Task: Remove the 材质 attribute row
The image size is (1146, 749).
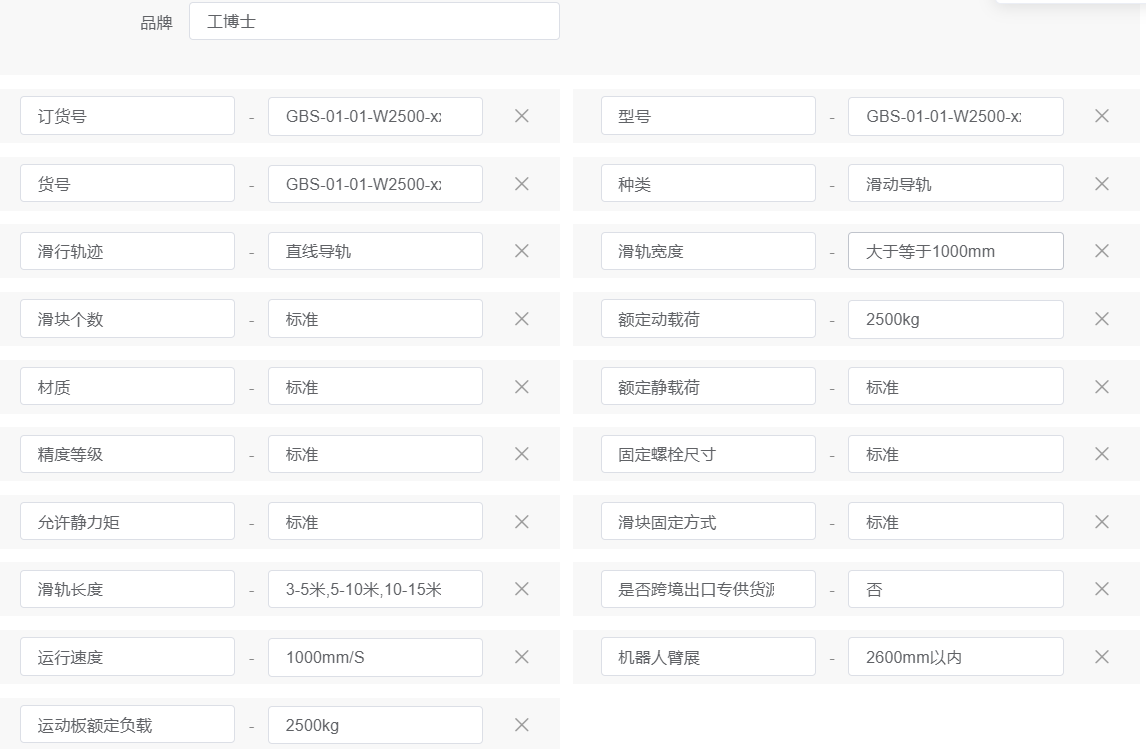Action: coord(521,386)
